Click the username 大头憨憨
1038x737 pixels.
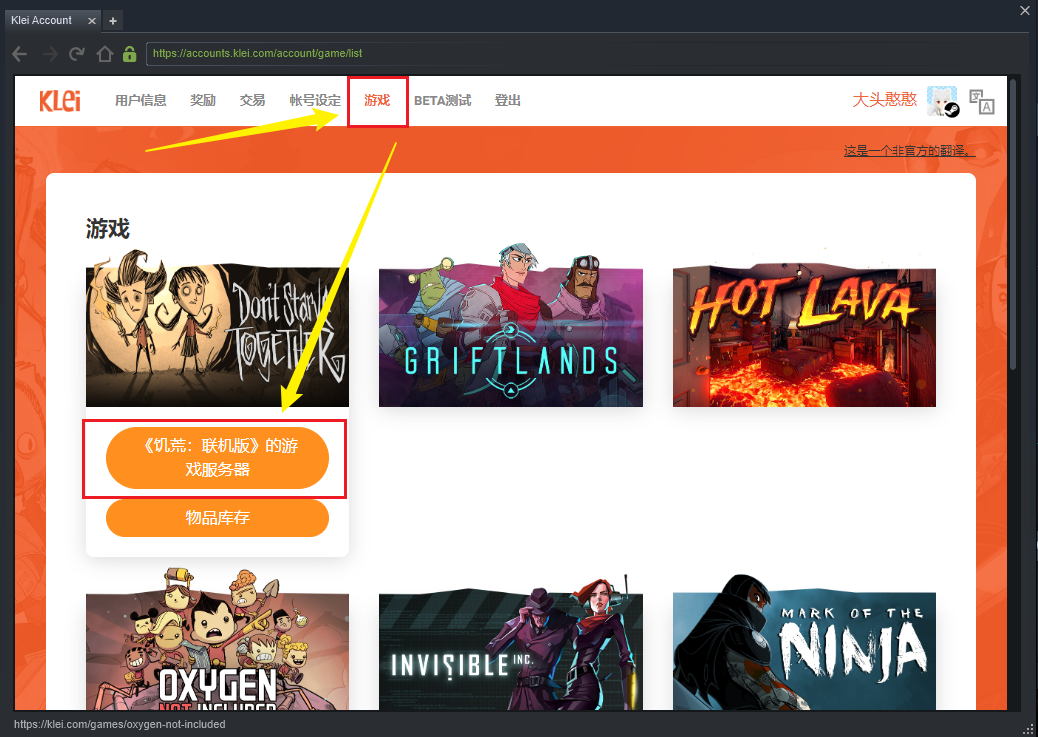click(884, 100)
